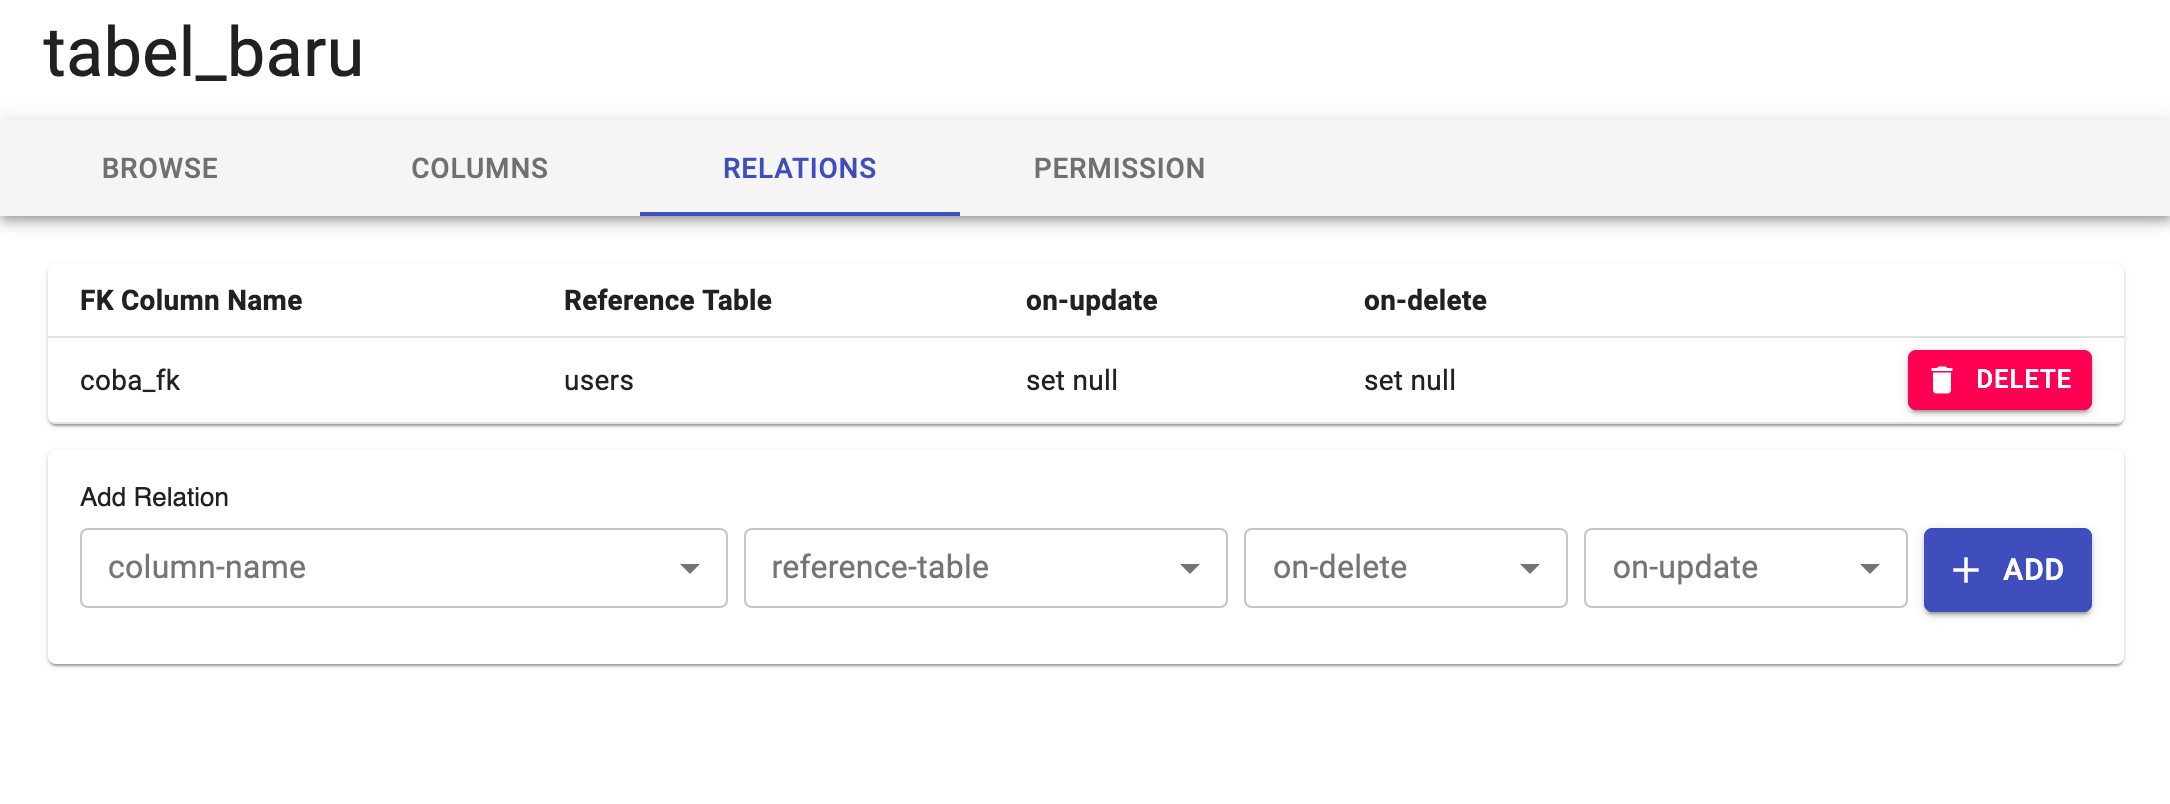Go to the COLUMNS tab
The height and width of the screenshot is (804, 2170).
(480, 168)
